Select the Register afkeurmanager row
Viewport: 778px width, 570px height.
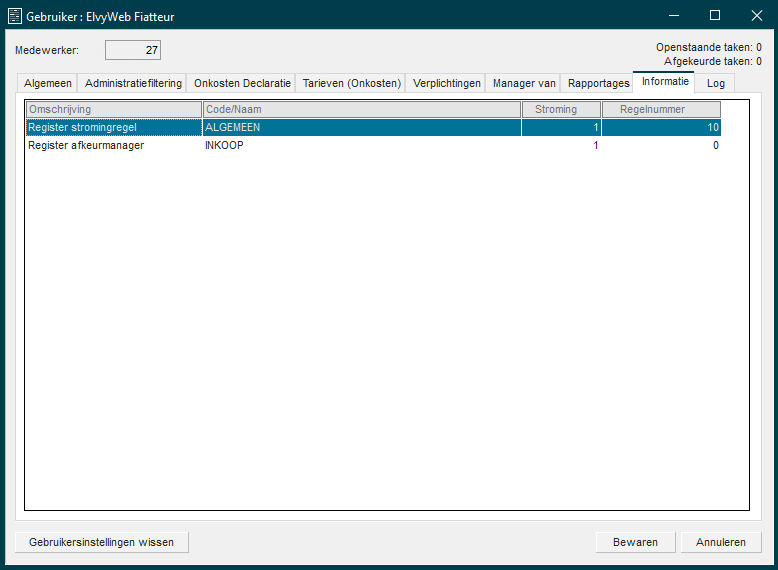coord(373,145)
